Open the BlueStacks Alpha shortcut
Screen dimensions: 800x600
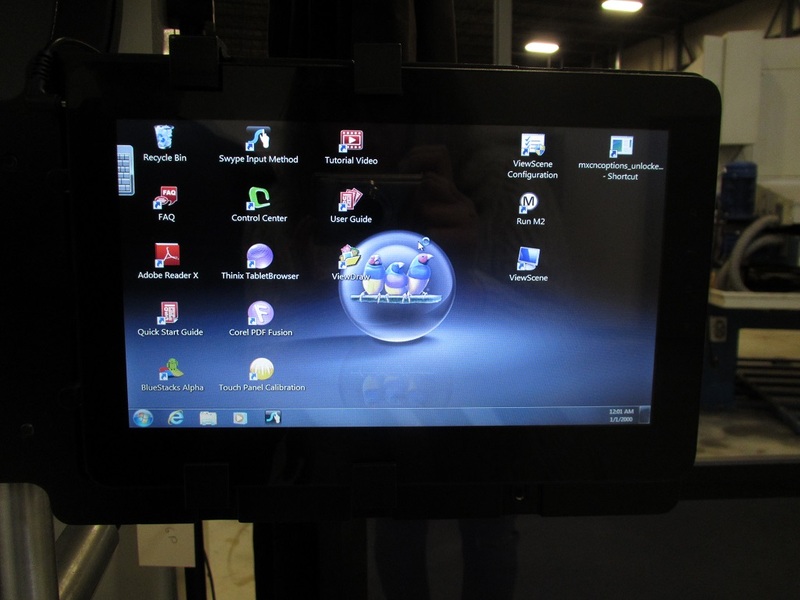pos(172,369)
